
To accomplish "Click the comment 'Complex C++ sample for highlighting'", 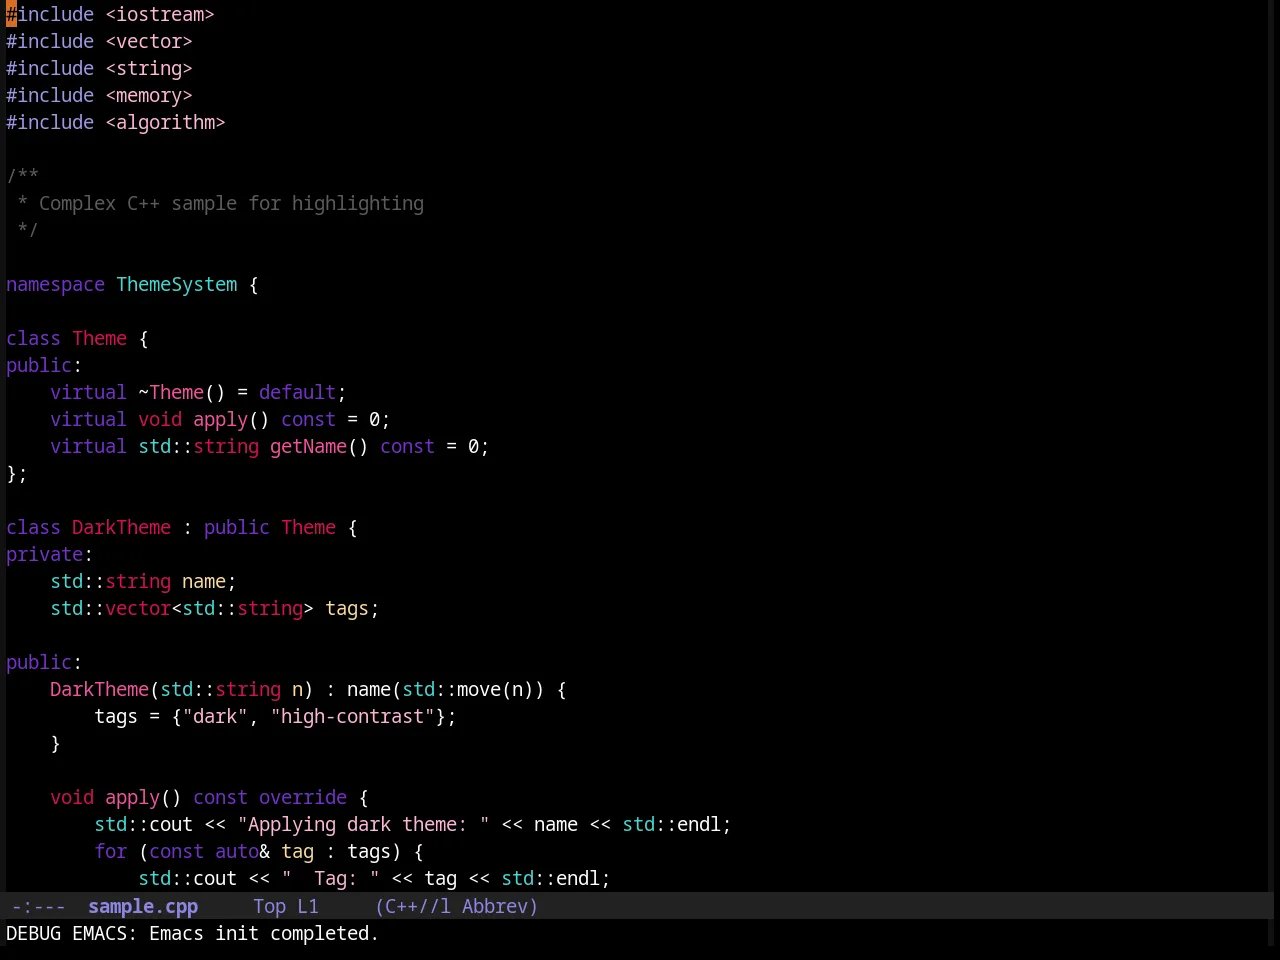I will click(231, 204).
